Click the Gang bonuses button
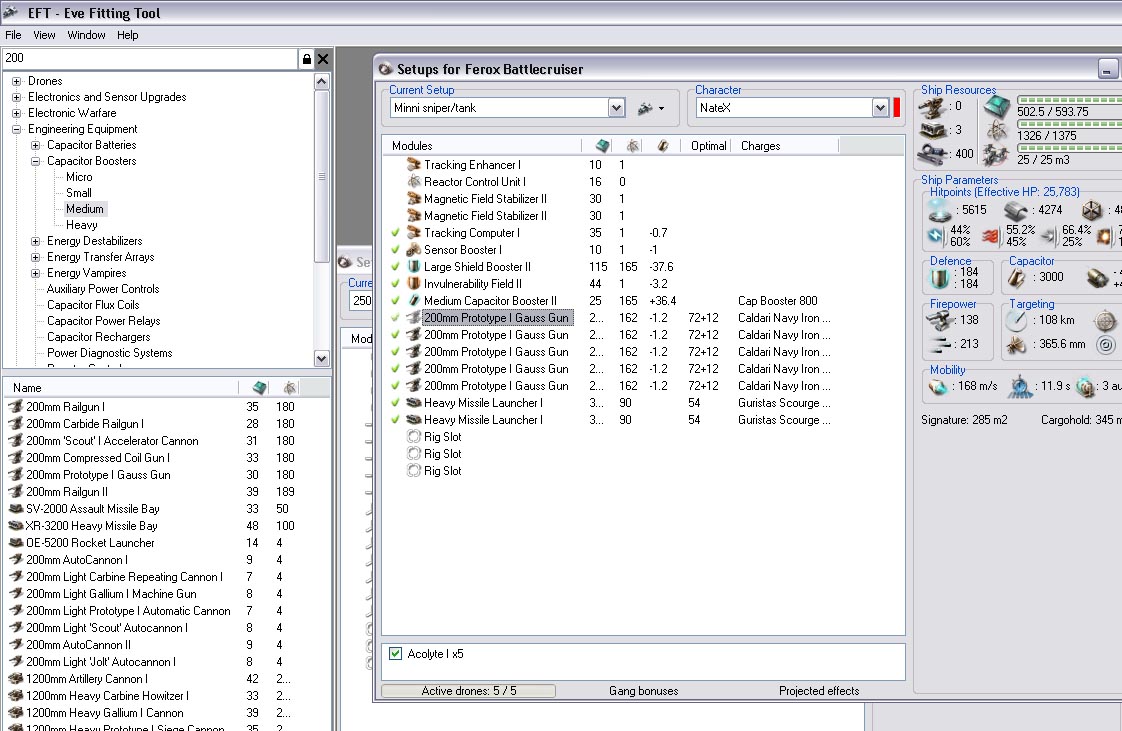This screenshot has width=1122, height=731. 643,691
